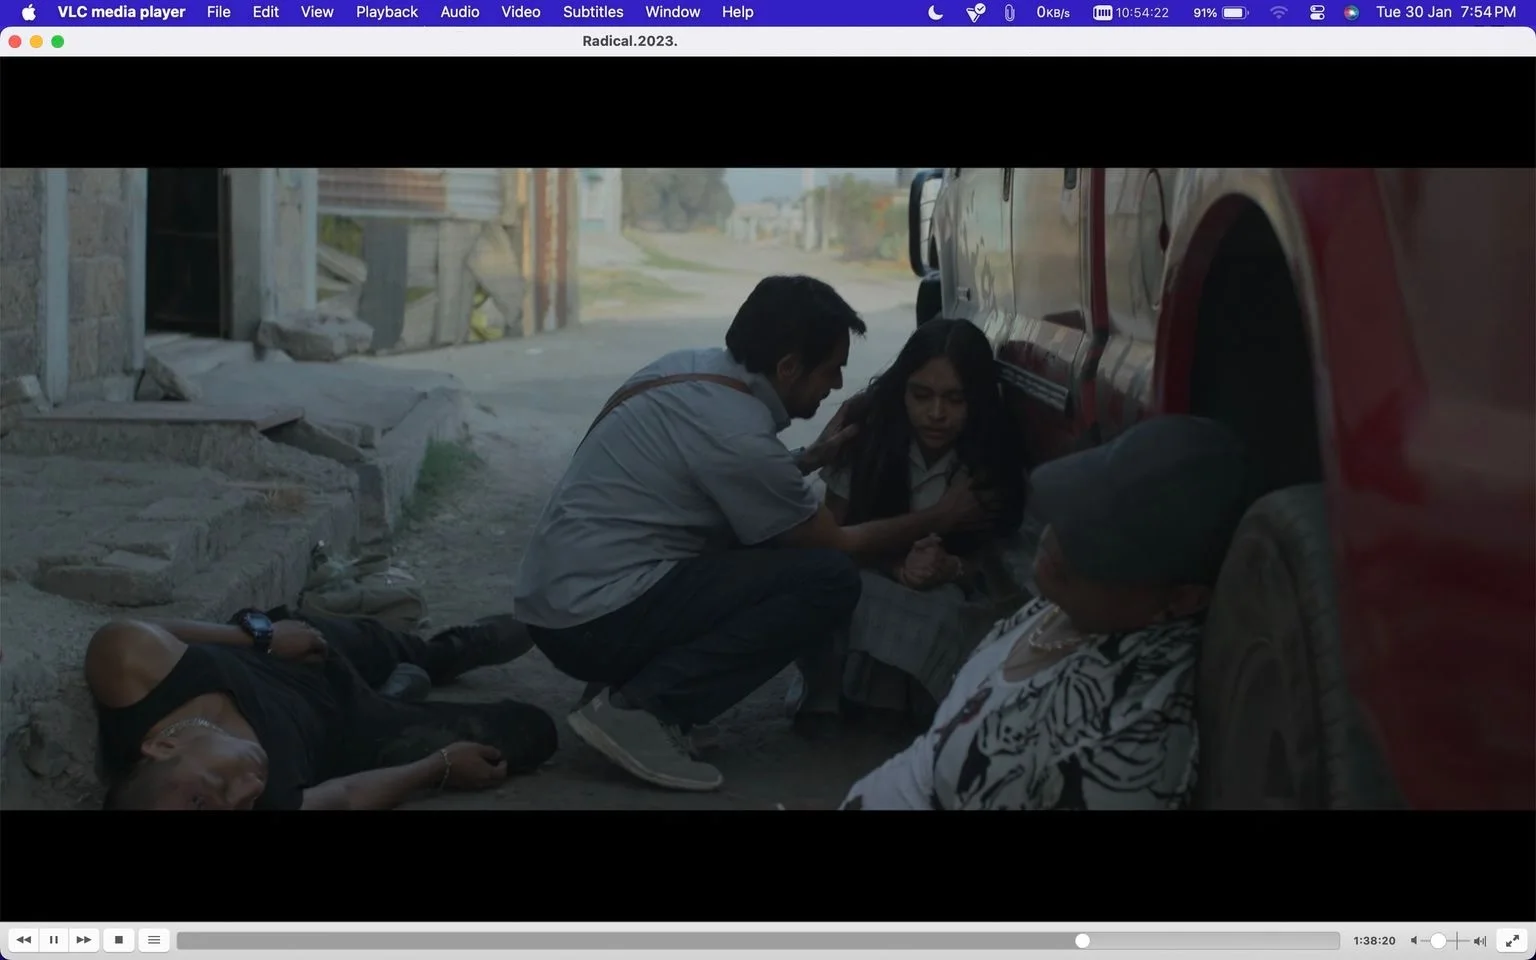Click the fast forward button
Viewport: 1536px width, 960px height.
pyautogui.click(x=84, y=940)
